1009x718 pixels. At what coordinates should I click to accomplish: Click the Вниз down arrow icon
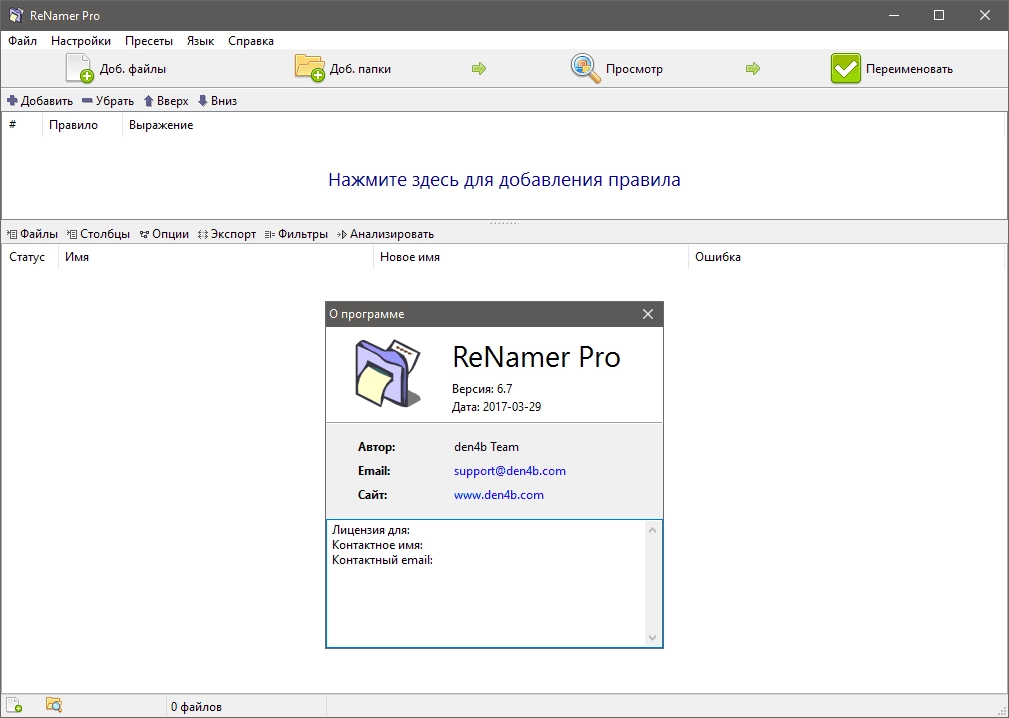203,101
